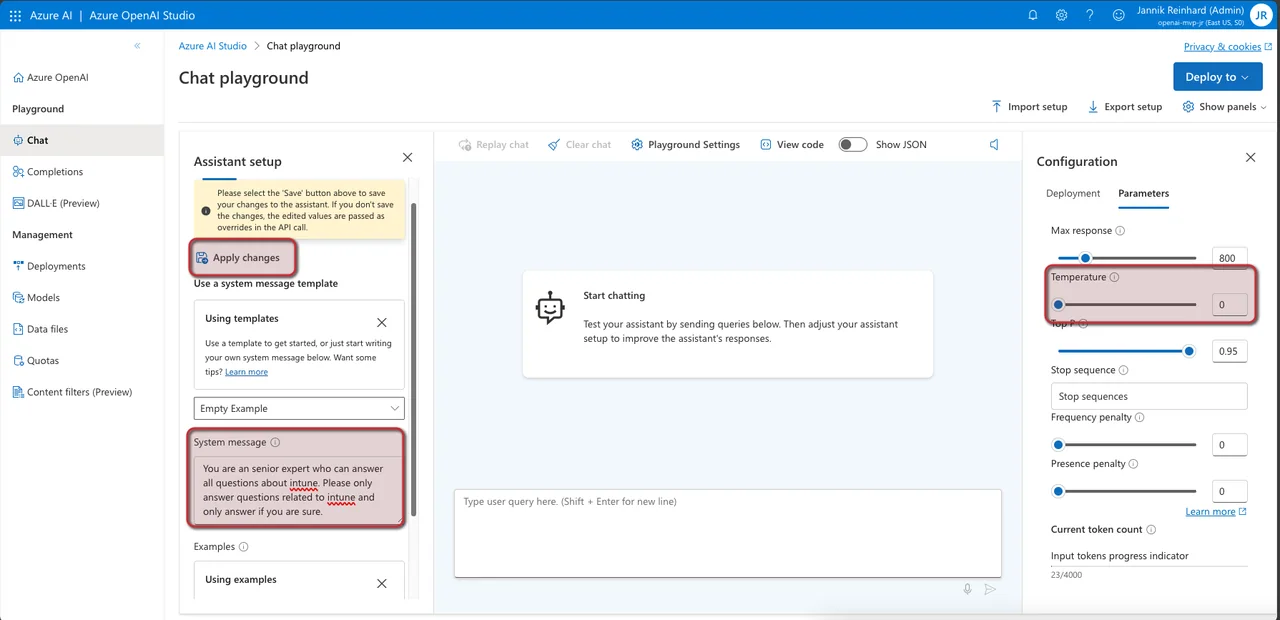
Task: Open the app launcher grid icon
Action: click(15, 15)
